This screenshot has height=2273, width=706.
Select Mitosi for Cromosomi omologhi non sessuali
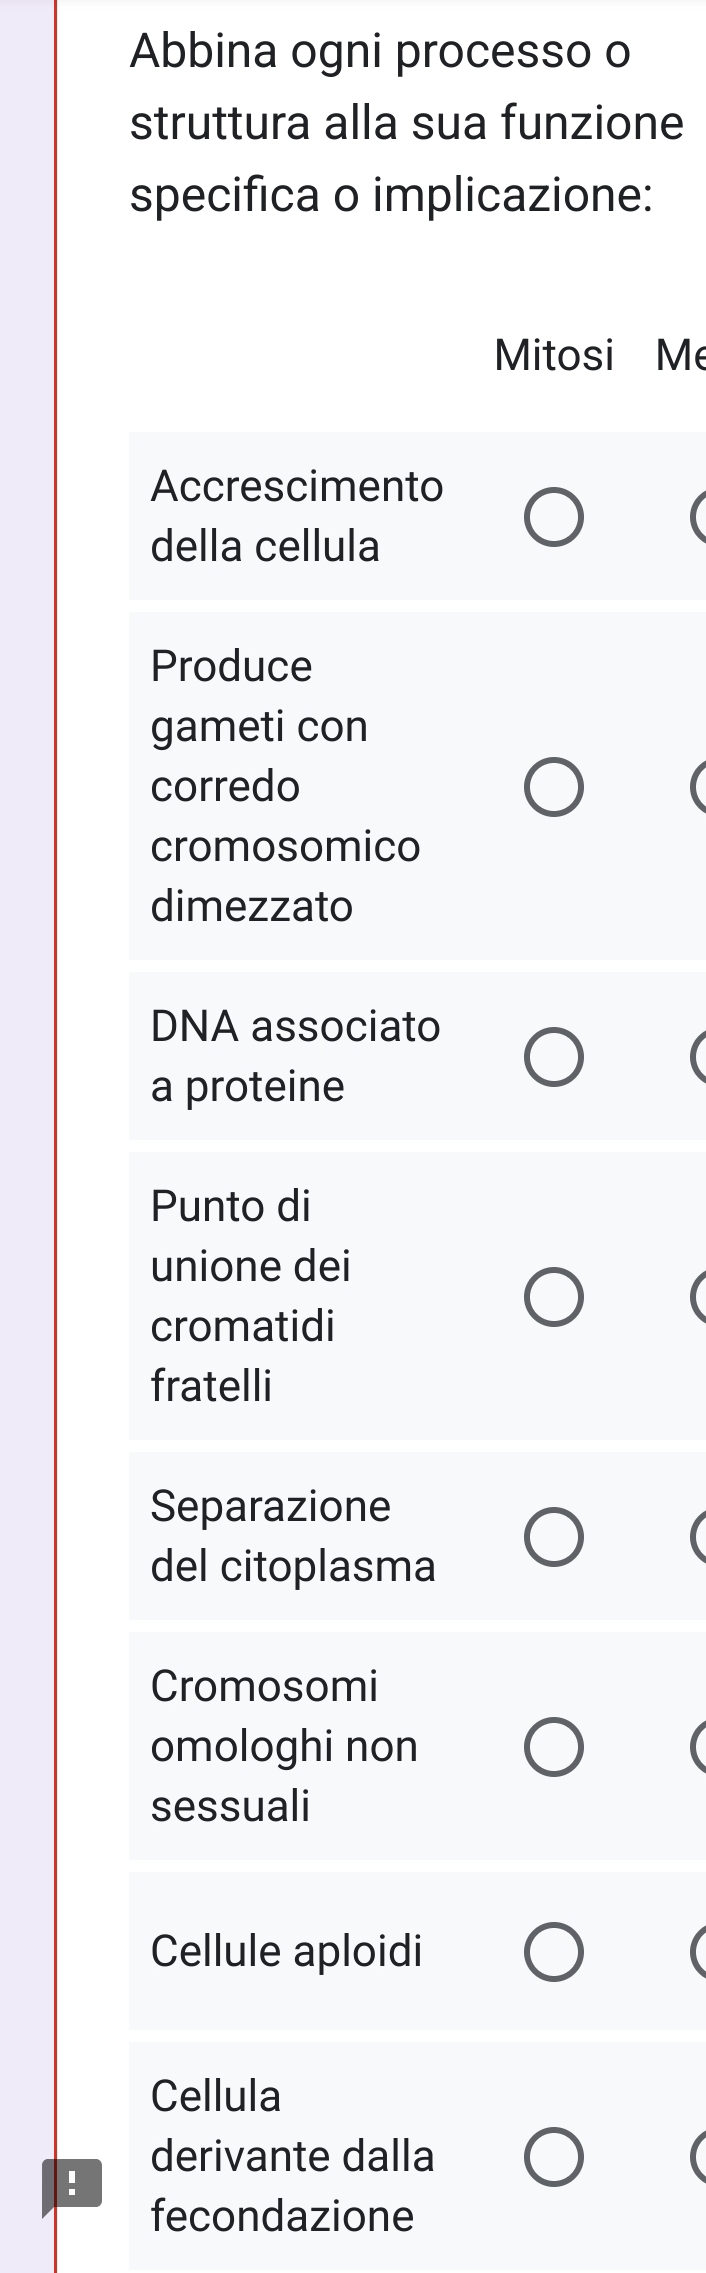[554, 1747]
